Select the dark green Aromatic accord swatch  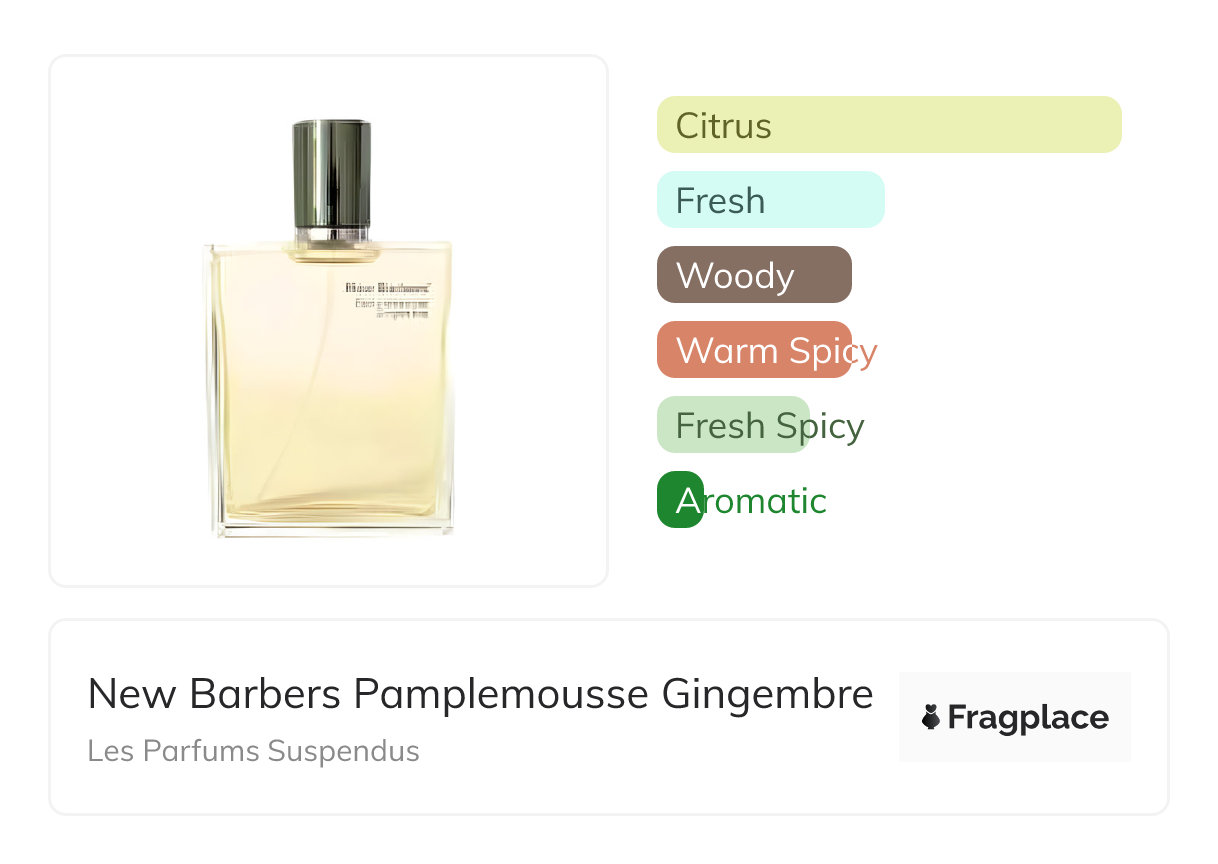tap(680, 500)
